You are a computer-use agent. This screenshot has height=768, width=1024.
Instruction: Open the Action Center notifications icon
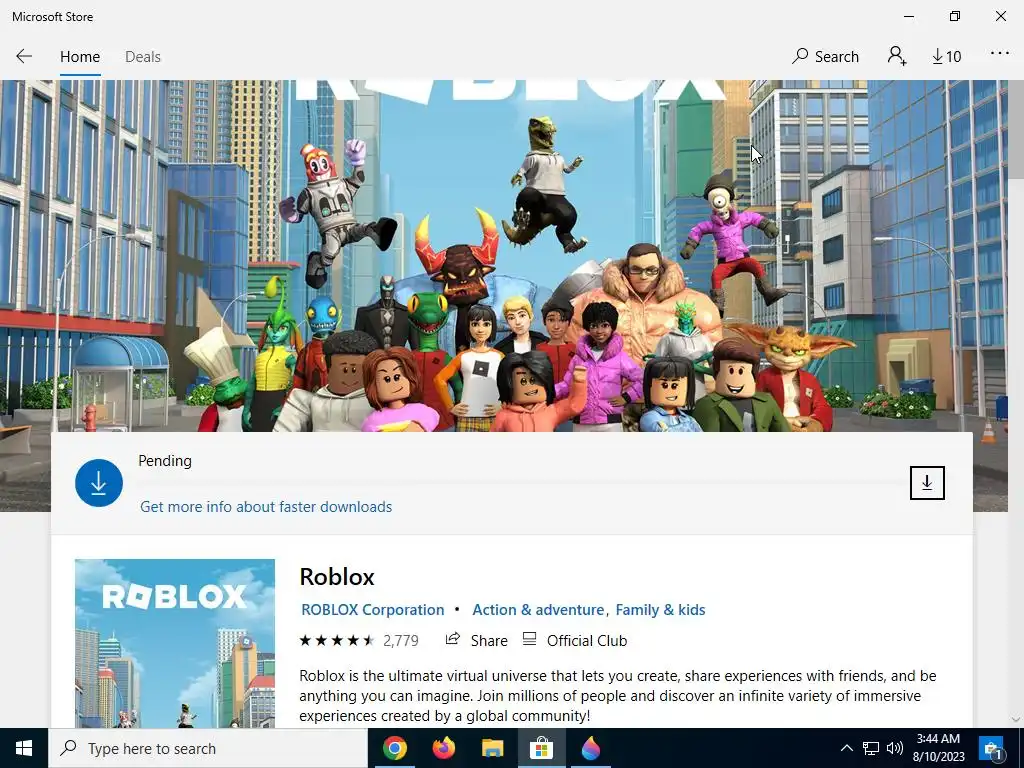[x=991, y=748]
